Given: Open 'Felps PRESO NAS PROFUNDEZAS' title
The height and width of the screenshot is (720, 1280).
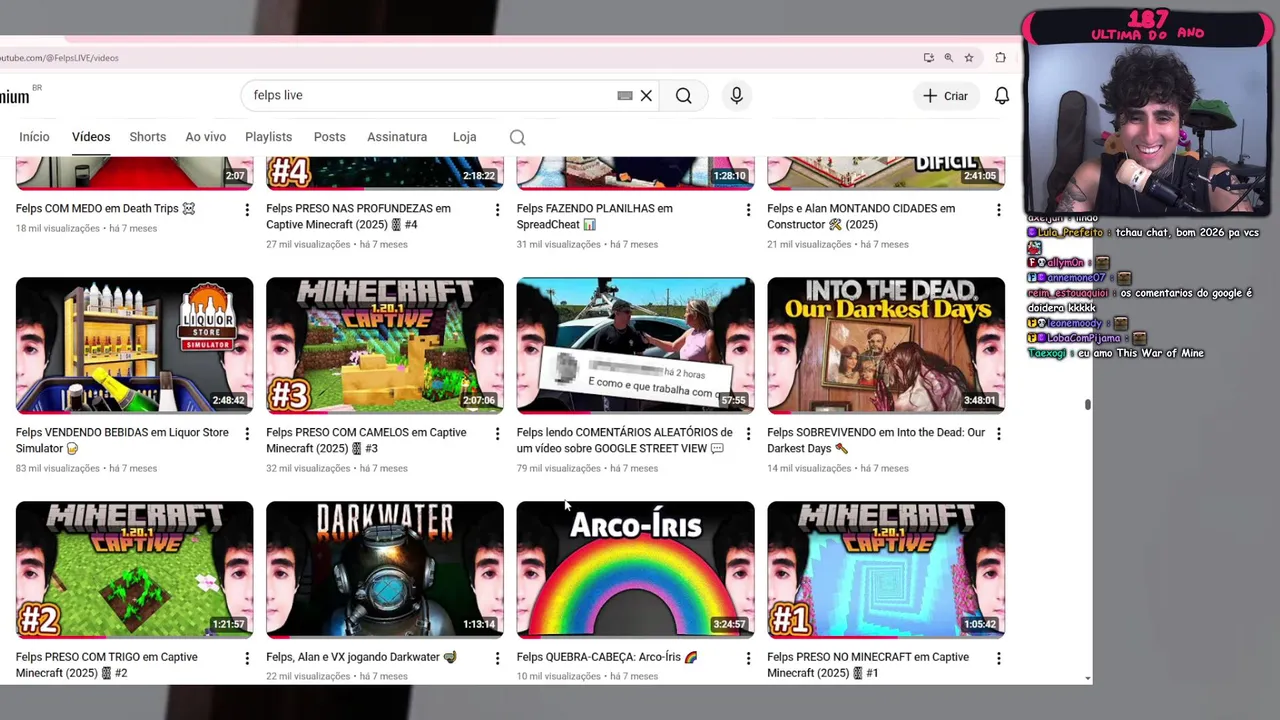Looking at the screenshot, I should pos(358,217).
